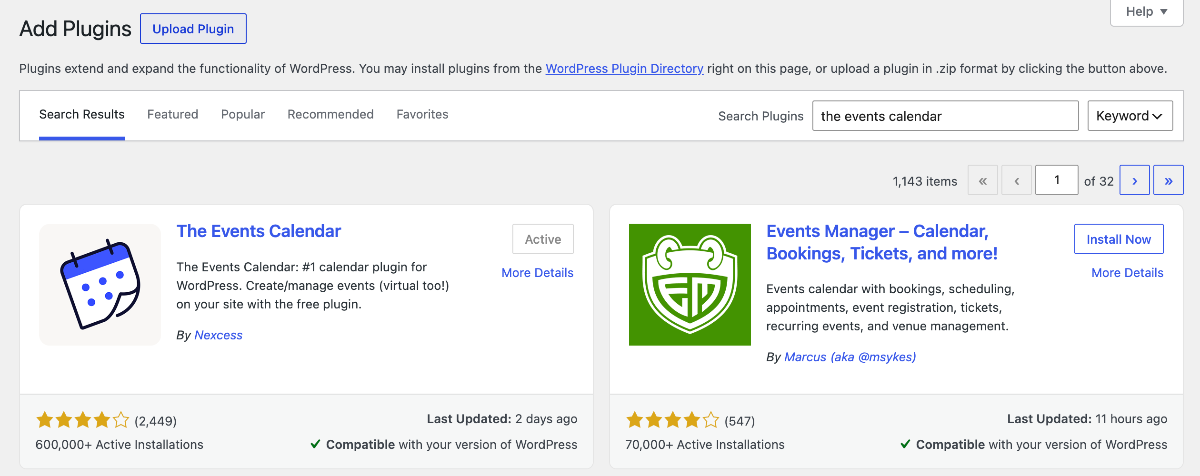Jump to last page of results
The image size is (1200, 476).
point(1168,180)
